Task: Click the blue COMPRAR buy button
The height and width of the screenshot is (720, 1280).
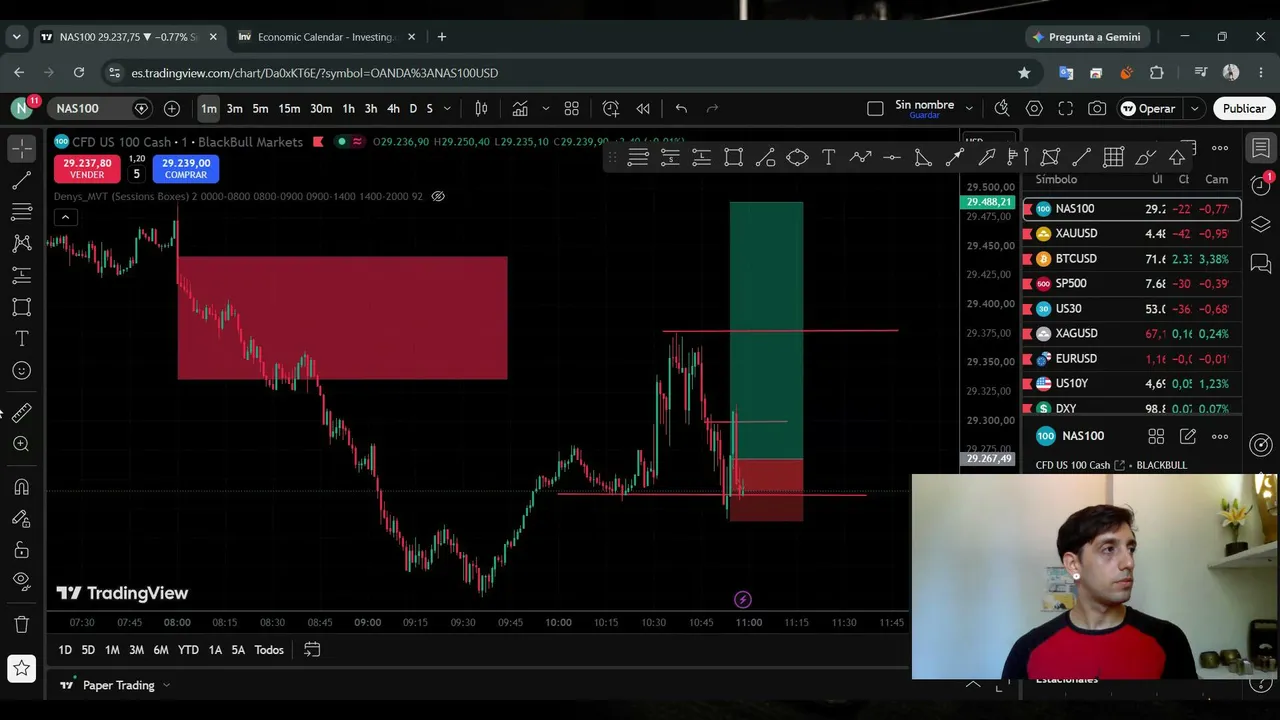Action: coord(186,168)
